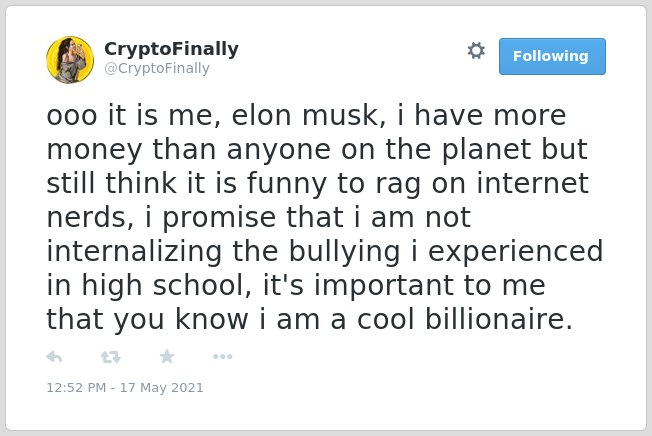This screenshot has width=652, height=436.
Task: Click the word "nerds" in the tweet
Action: pos(86,217)
